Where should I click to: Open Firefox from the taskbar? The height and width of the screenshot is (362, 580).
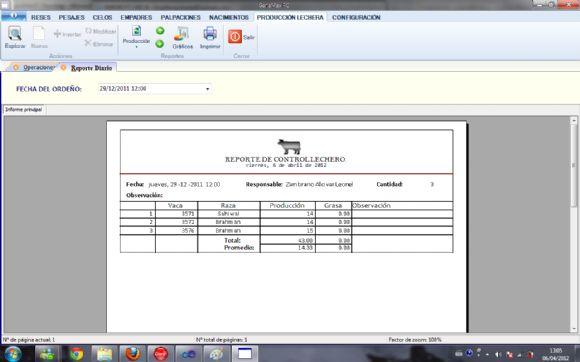(132, 354)
